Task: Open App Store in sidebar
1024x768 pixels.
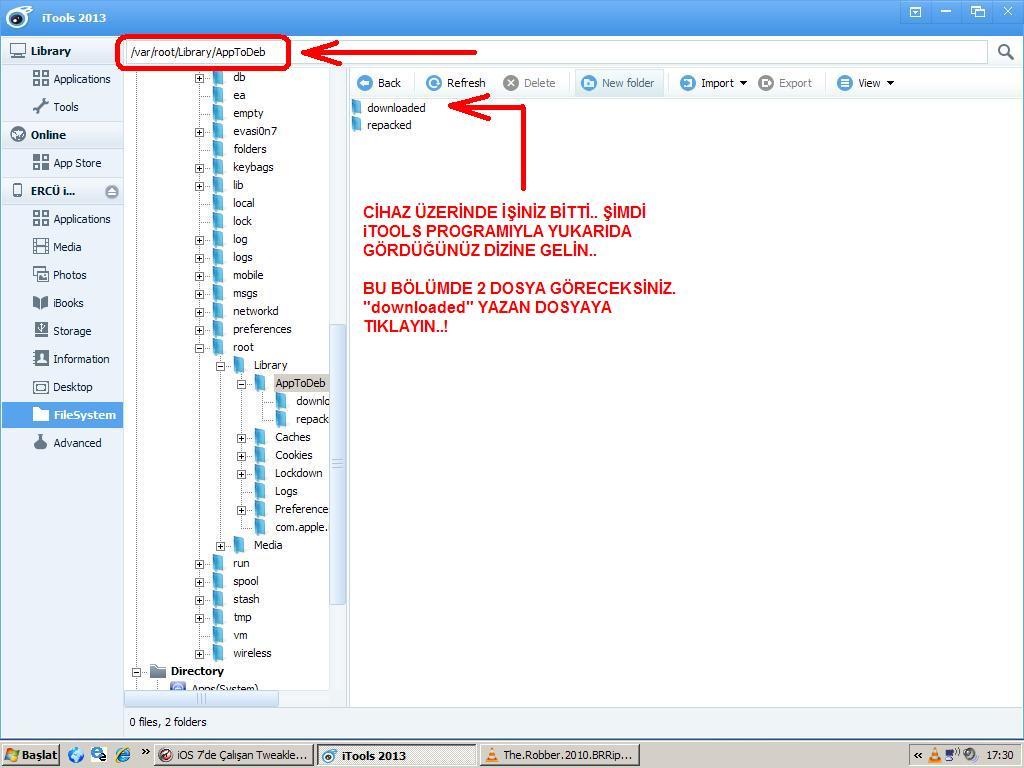Action: click(67, 163)
